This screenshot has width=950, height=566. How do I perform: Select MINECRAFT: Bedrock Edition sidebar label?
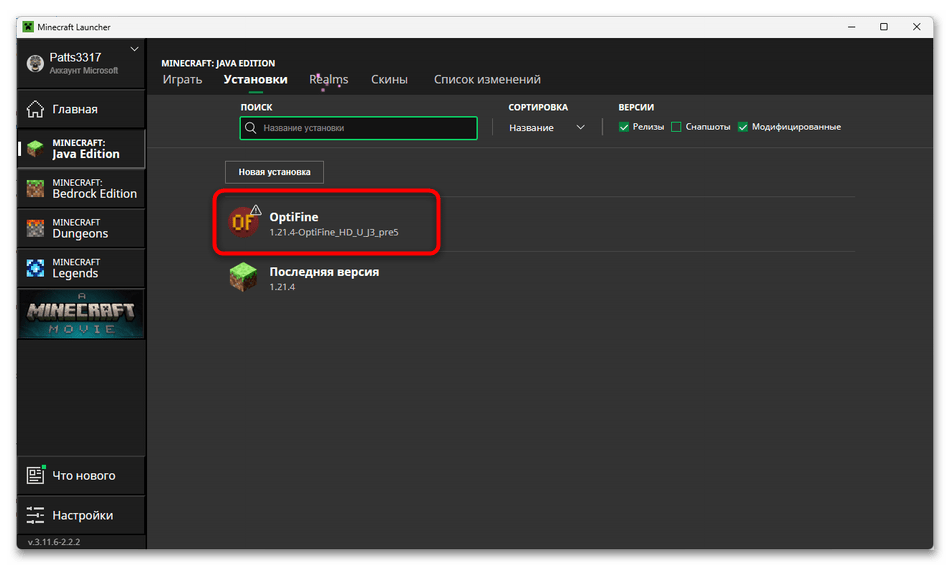click(95, 188)
